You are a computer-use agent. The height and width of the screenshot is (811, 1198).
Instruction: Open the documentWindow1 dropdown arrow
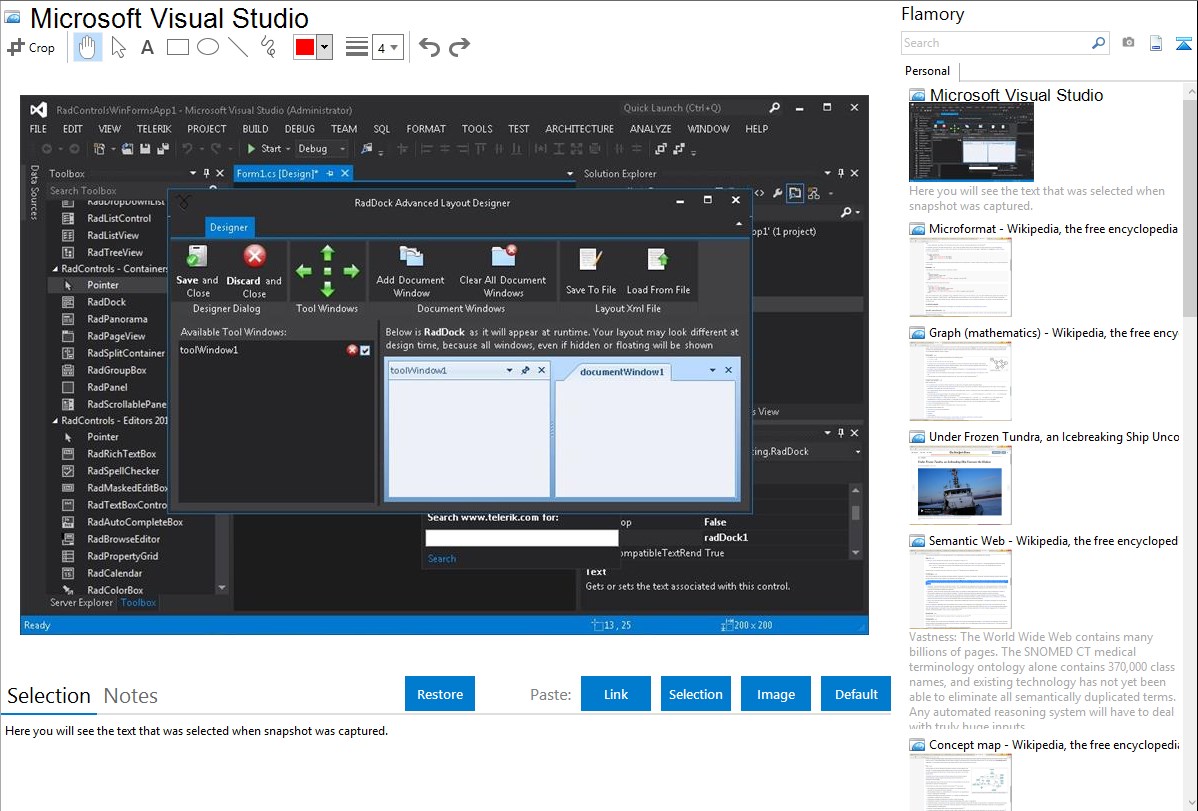click(712, 370)
